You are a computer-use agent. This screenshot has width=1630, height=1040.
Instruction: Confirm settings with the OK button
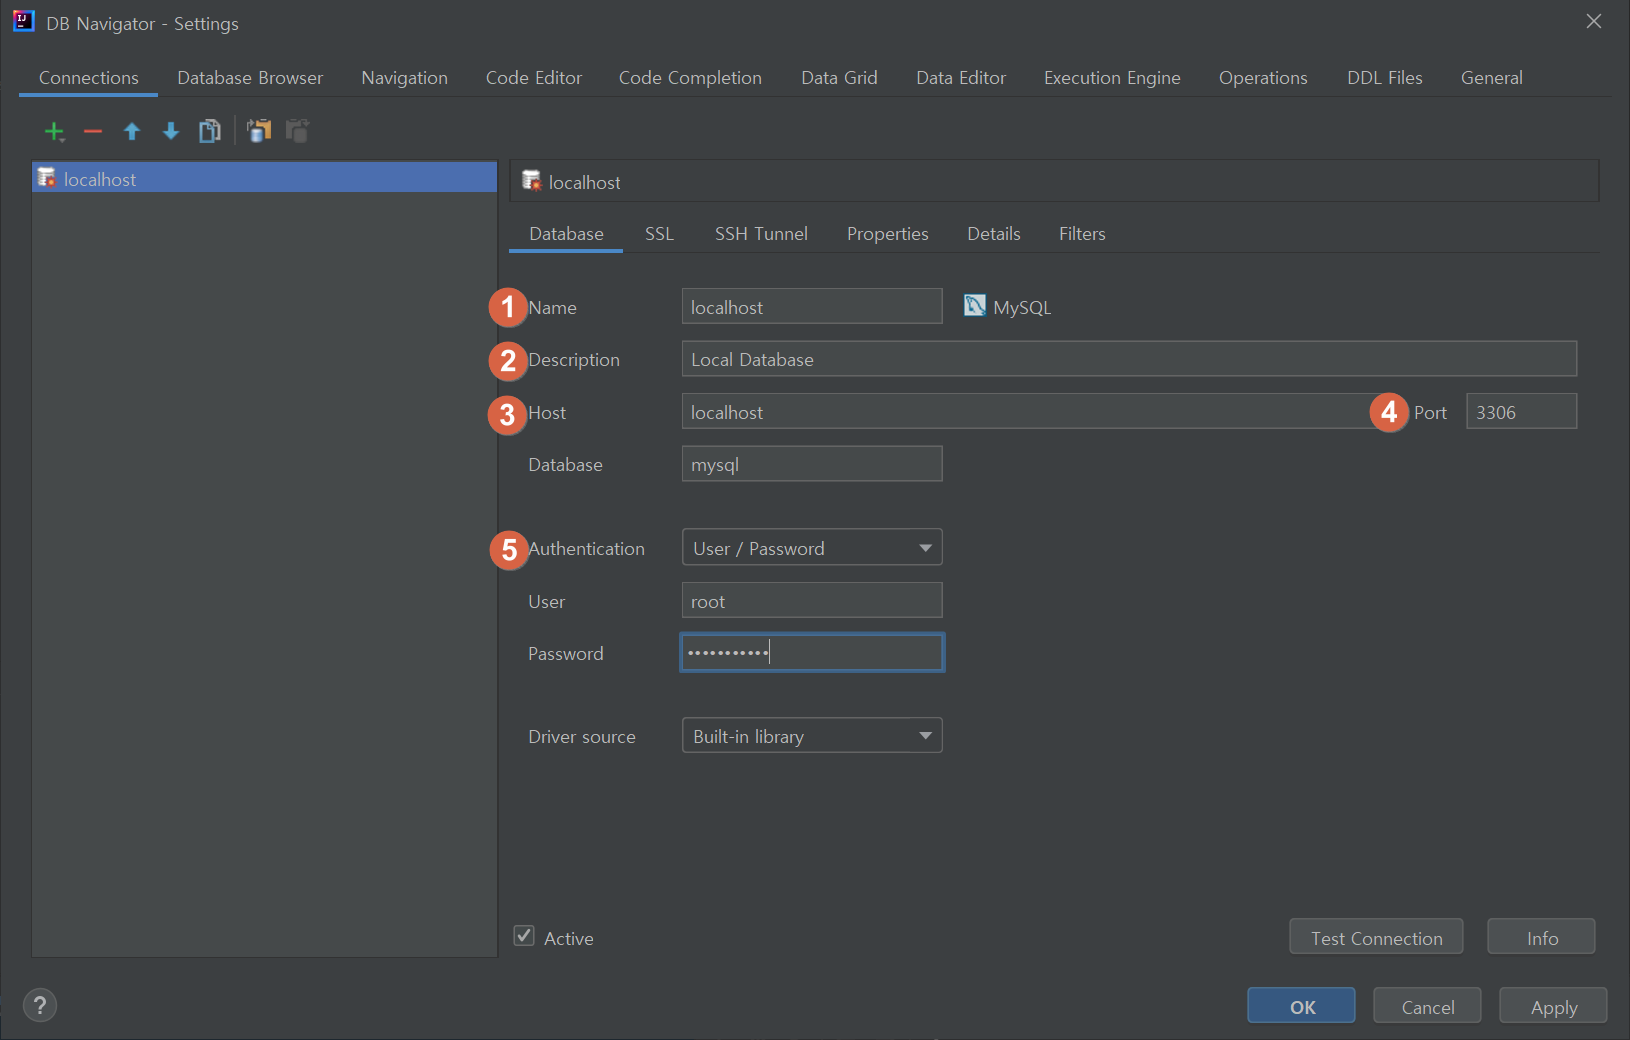tap(1301, 1006)
